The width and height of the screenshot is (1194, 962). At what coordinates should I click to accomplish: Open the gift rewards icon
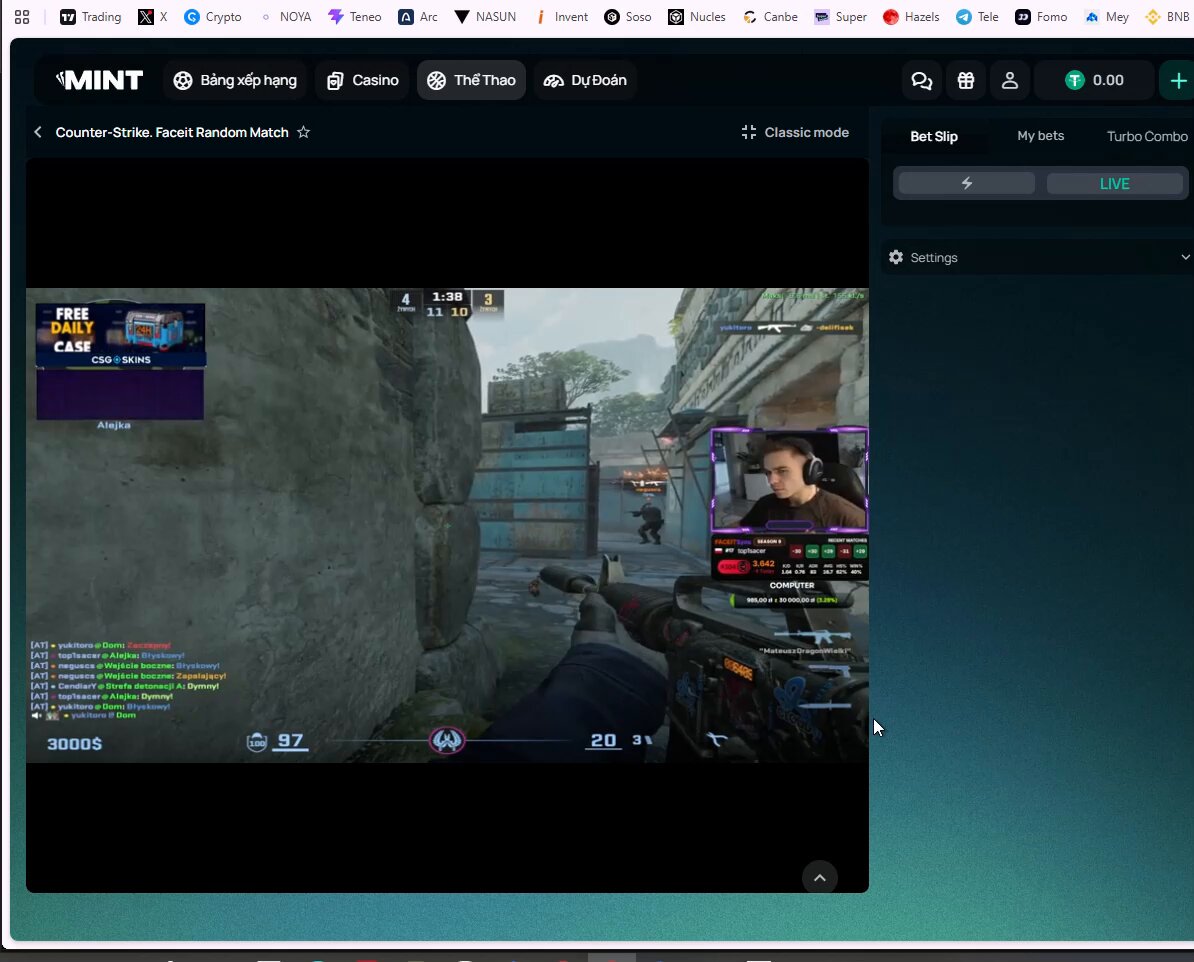(x=966, y=80)
